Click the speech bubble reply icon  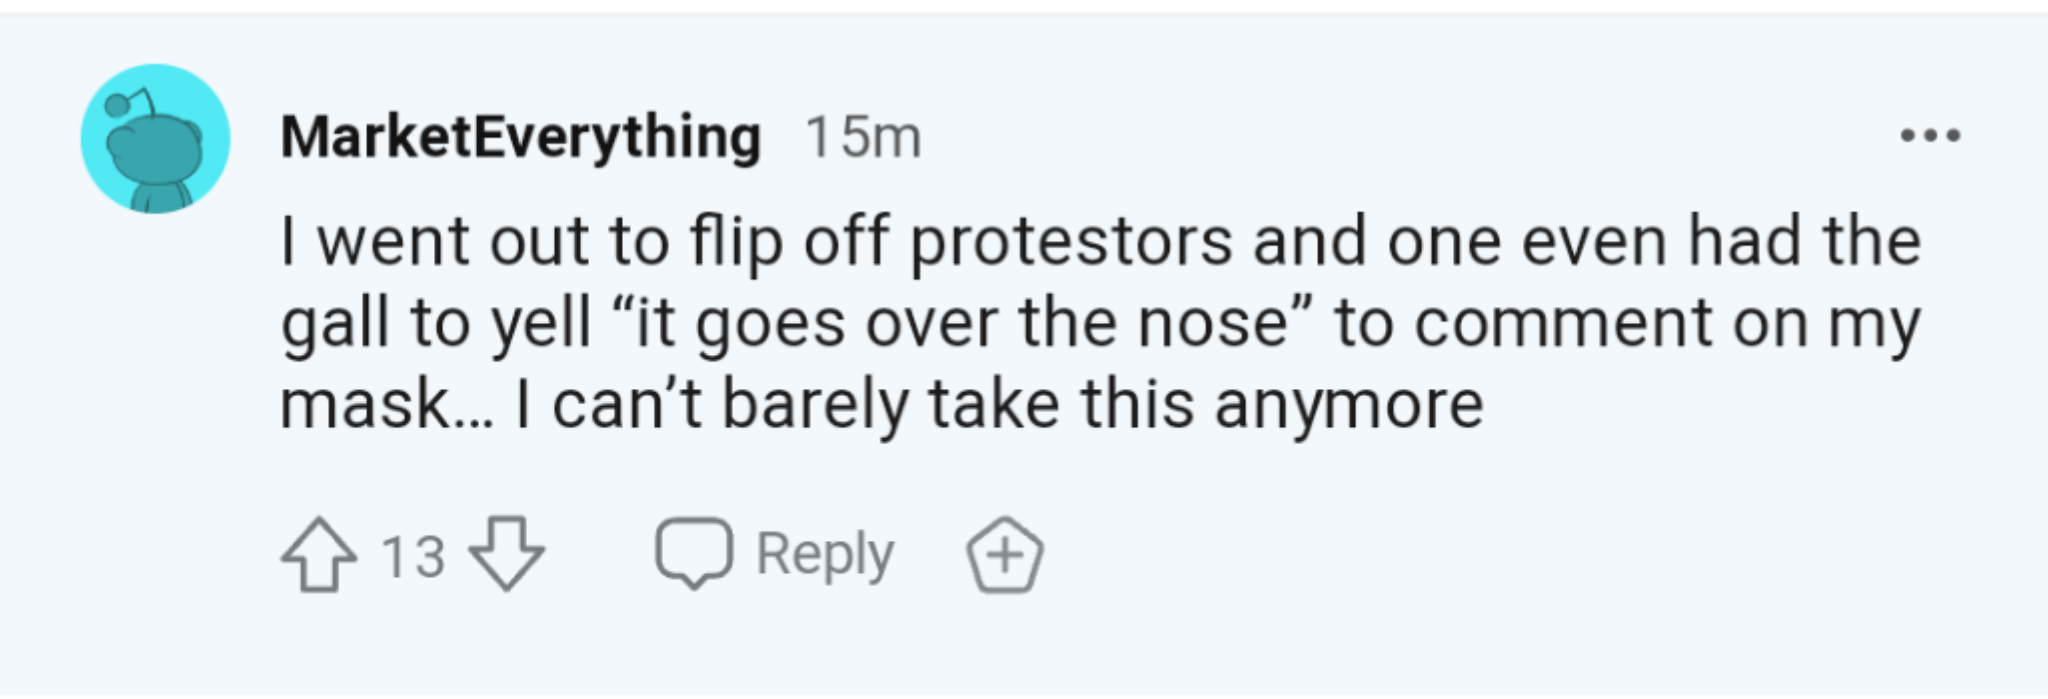click(x=693, y=553)
